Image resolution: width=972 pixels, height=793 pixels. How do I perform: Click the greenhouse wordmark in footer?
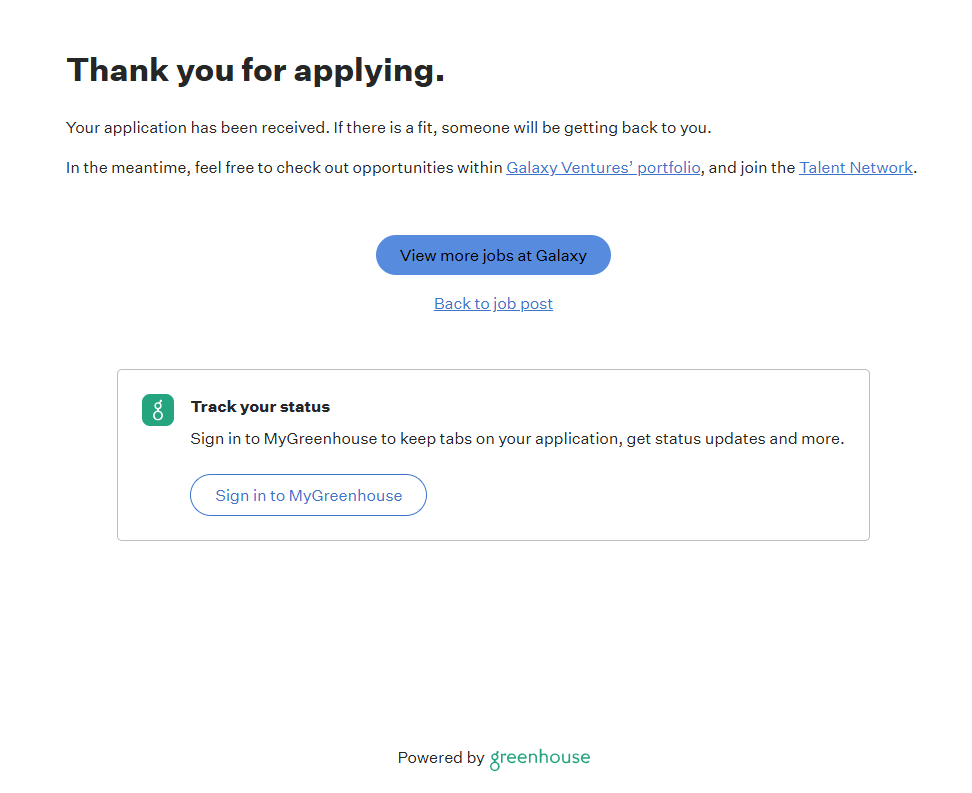(x=540, y=758)
